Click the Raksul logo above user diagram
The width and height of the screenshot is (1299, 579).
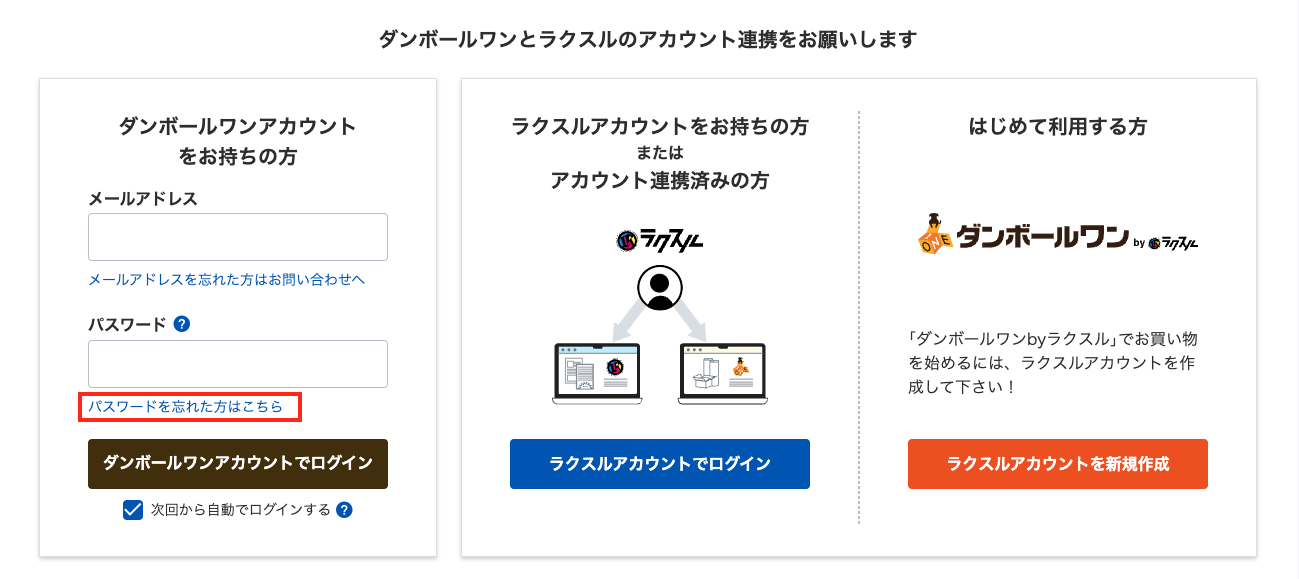pos(660,241)
